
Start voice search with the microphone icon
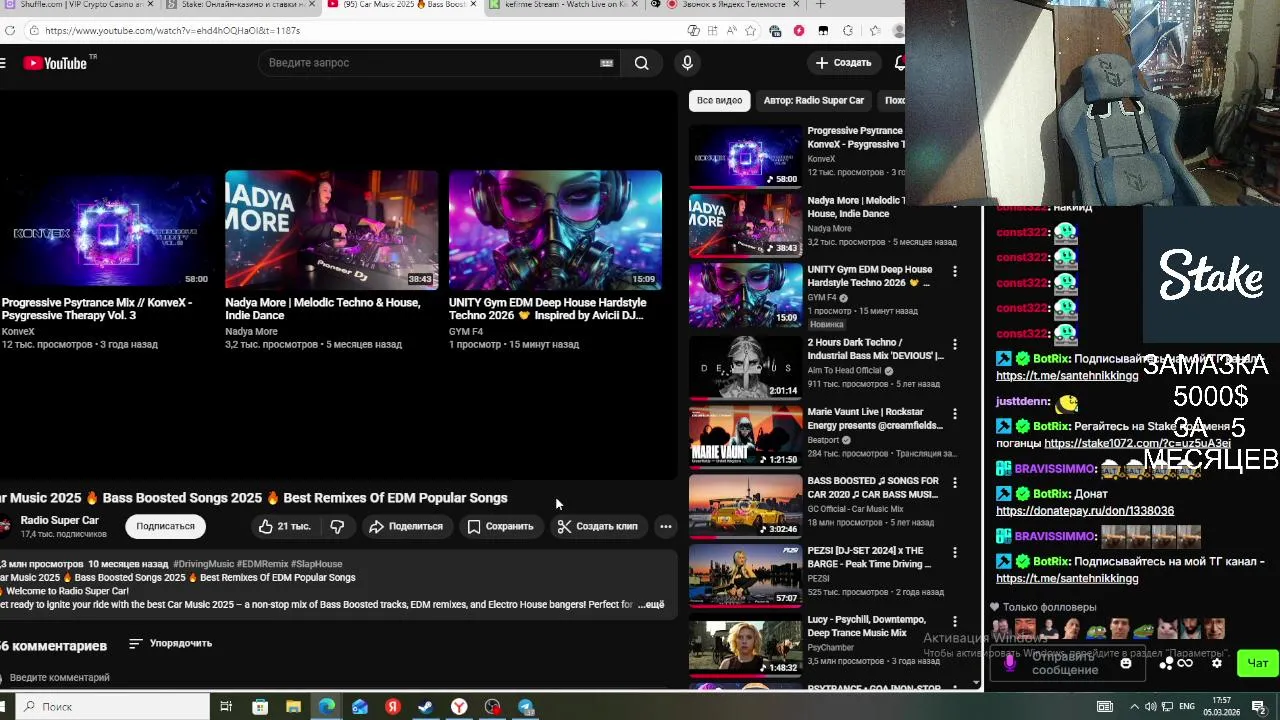coord(687,63)
